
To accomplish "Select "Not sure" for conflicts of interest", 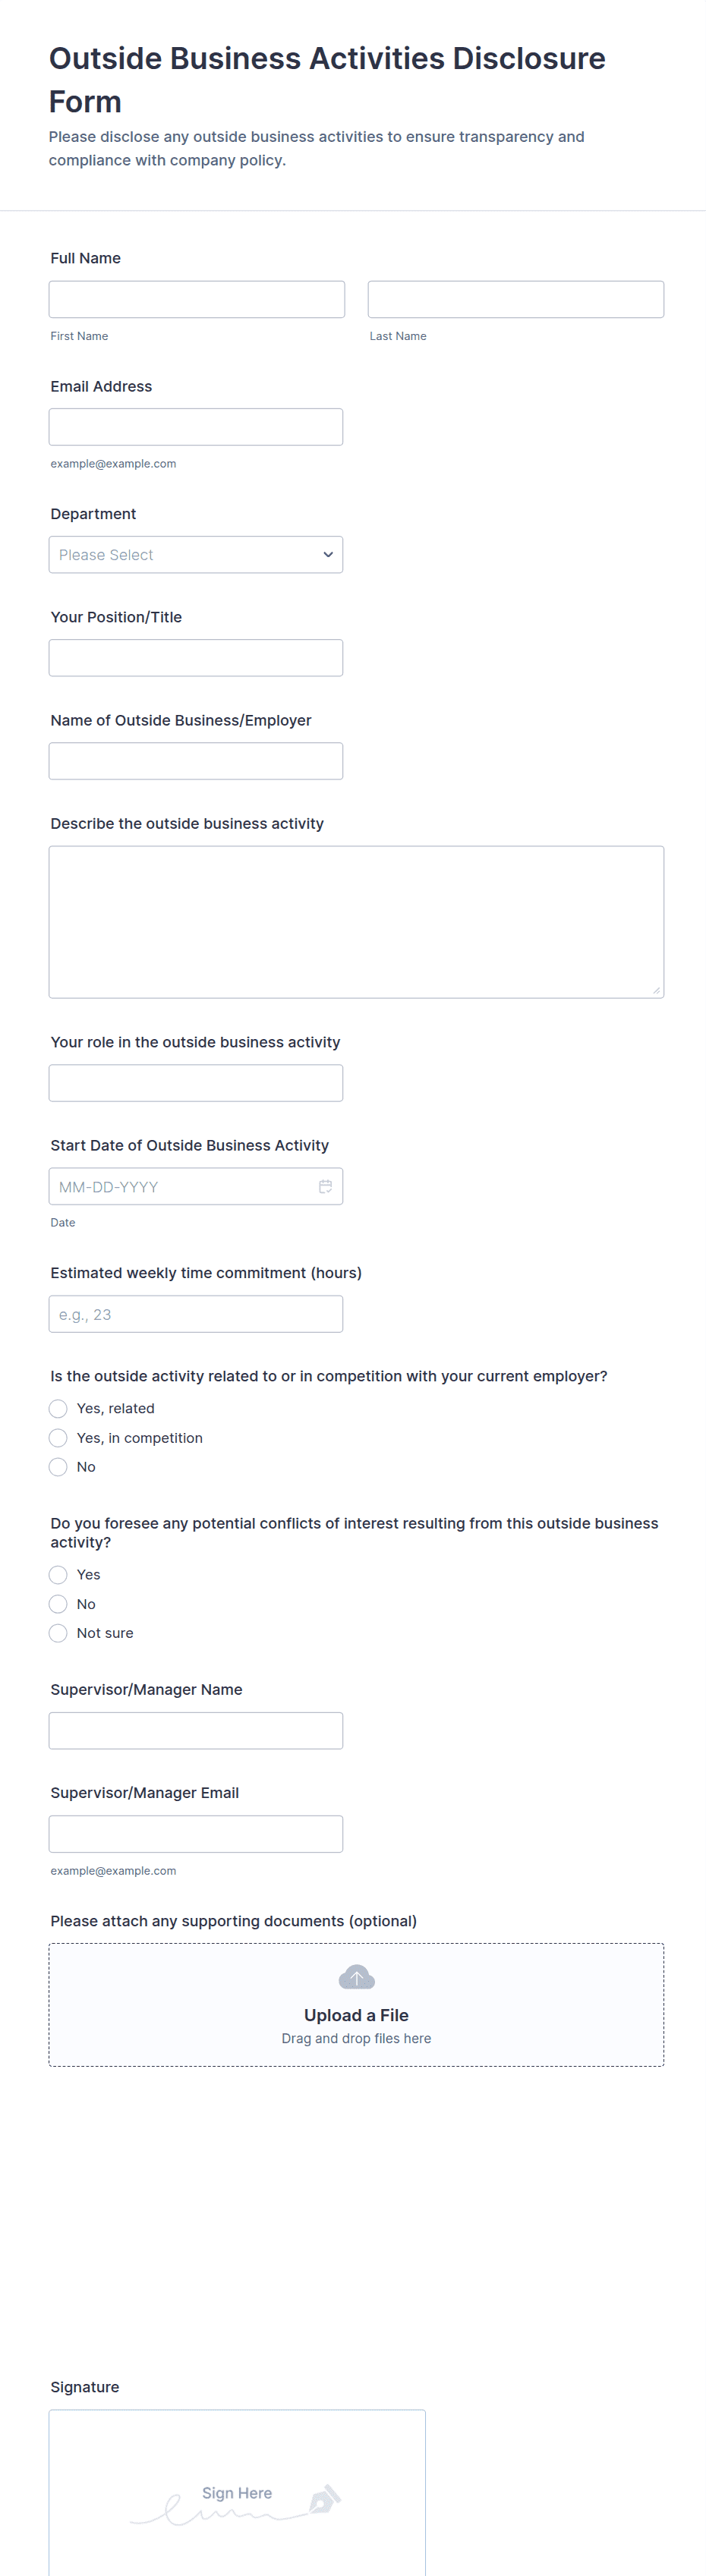I will click(58, 1633).
